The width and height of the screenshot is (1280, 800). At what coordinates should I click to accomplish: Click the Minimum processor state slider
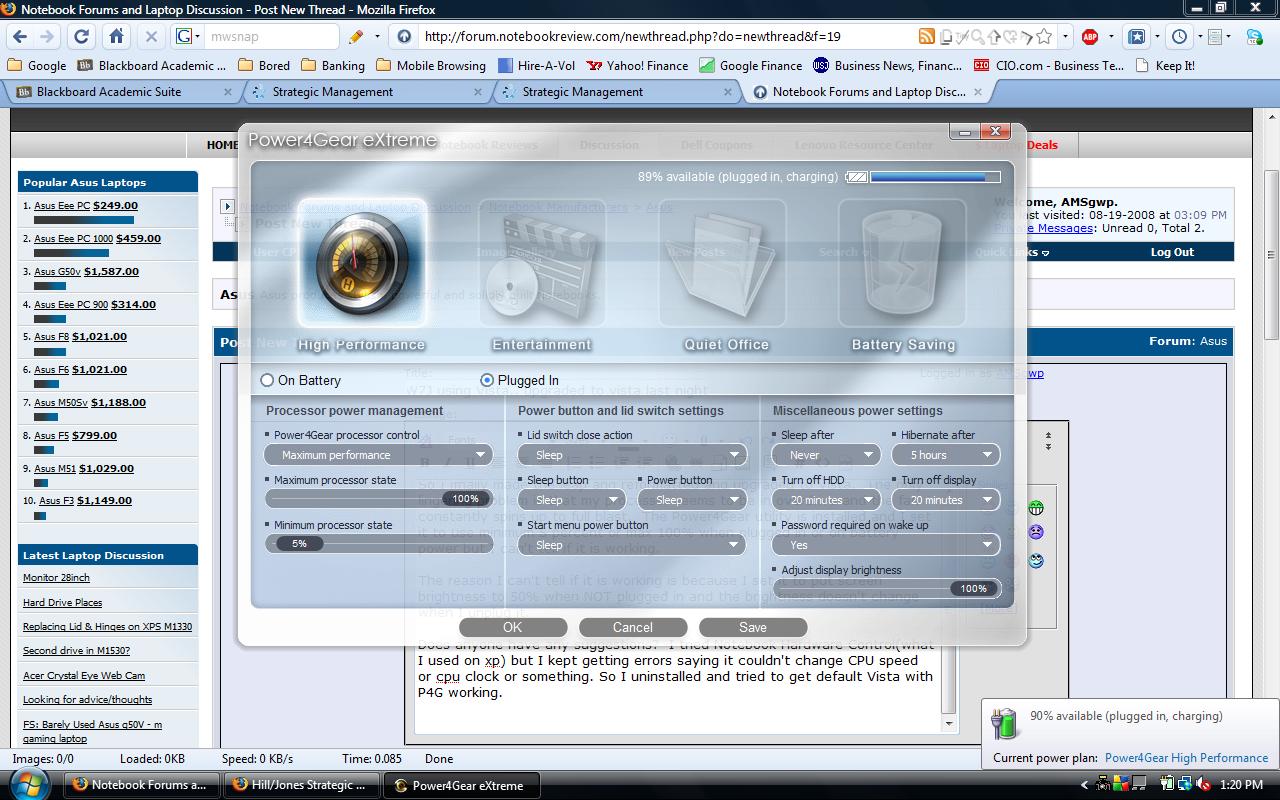(x=378, y=544)
